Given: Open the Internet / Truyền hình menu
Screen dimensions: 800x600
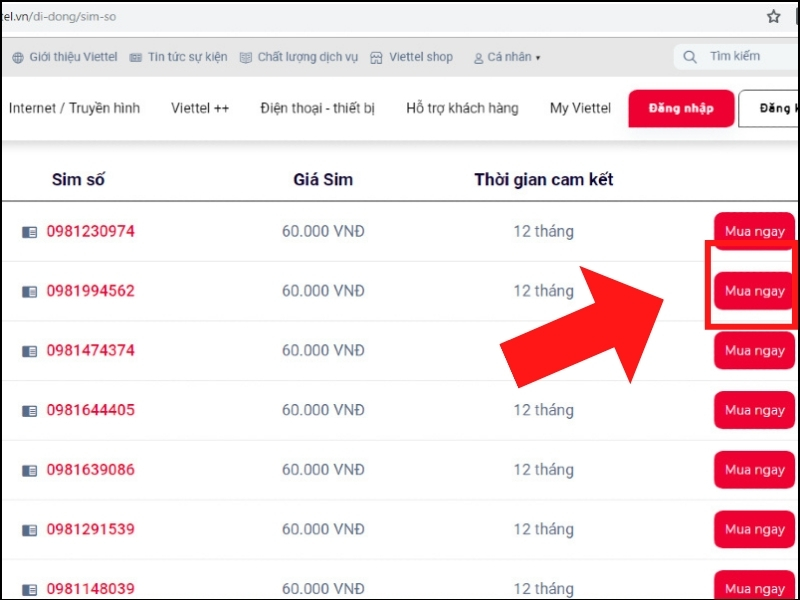Looking at the screenshot, I should (x=74, y=108).
